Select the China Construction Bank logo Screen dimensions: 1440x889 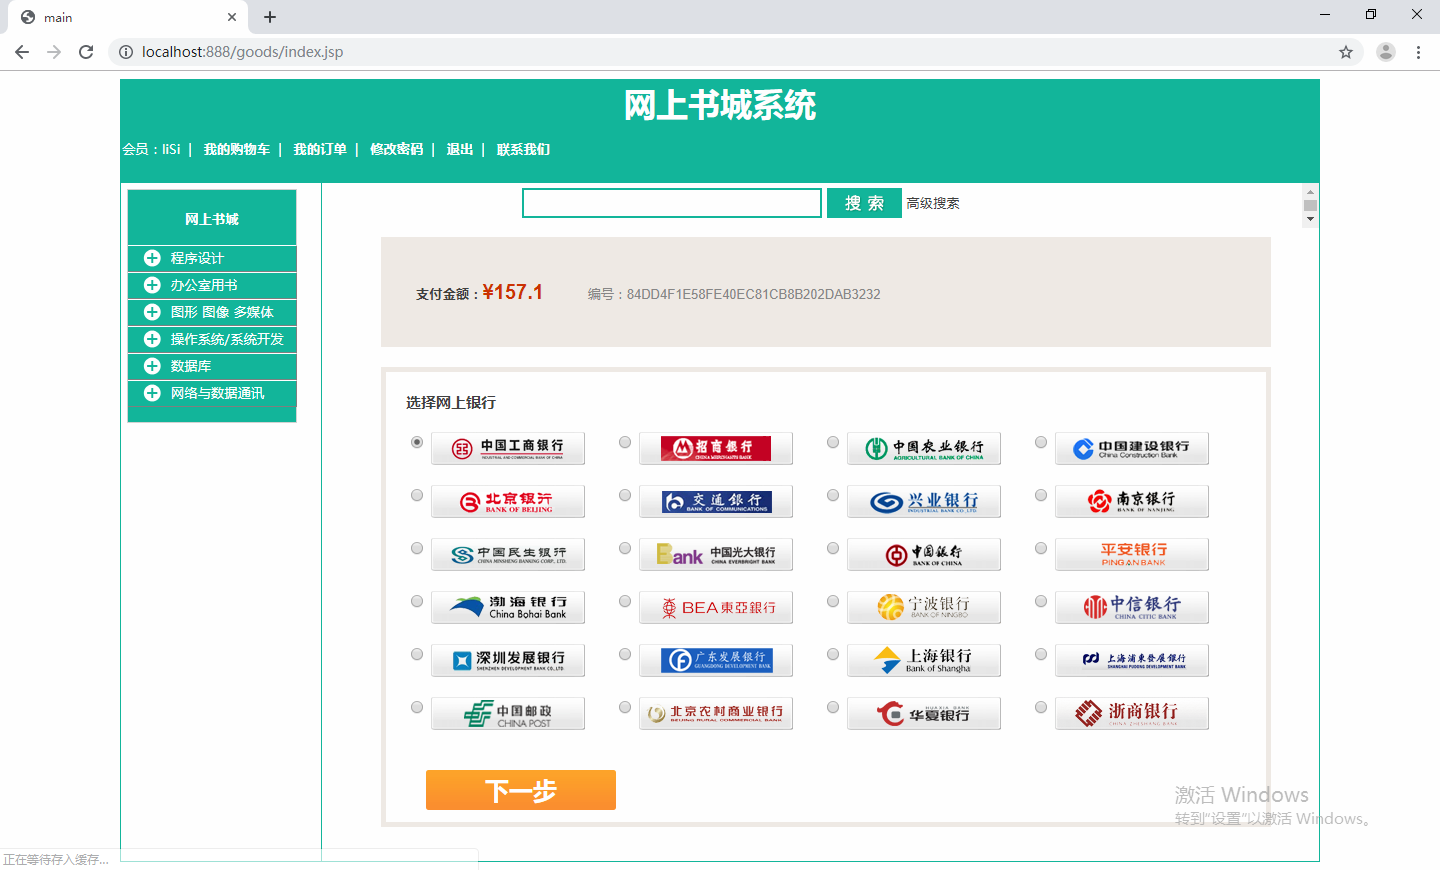[1132, 449]
